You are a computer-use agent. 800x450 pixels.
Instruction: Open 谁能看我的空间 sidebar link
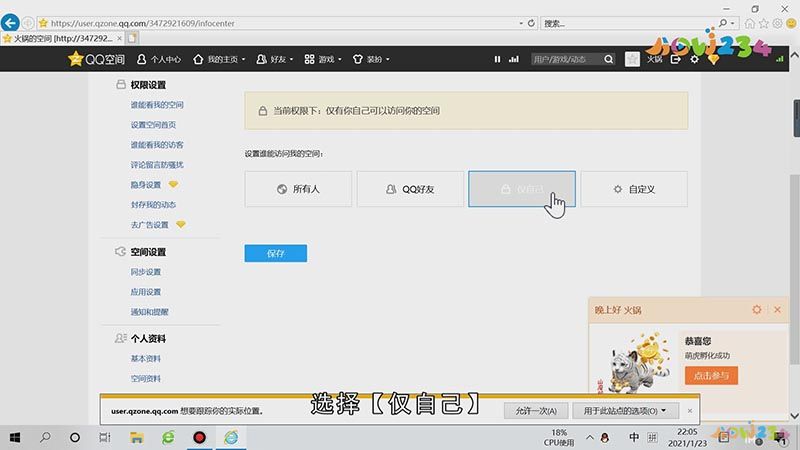[157, 105]
